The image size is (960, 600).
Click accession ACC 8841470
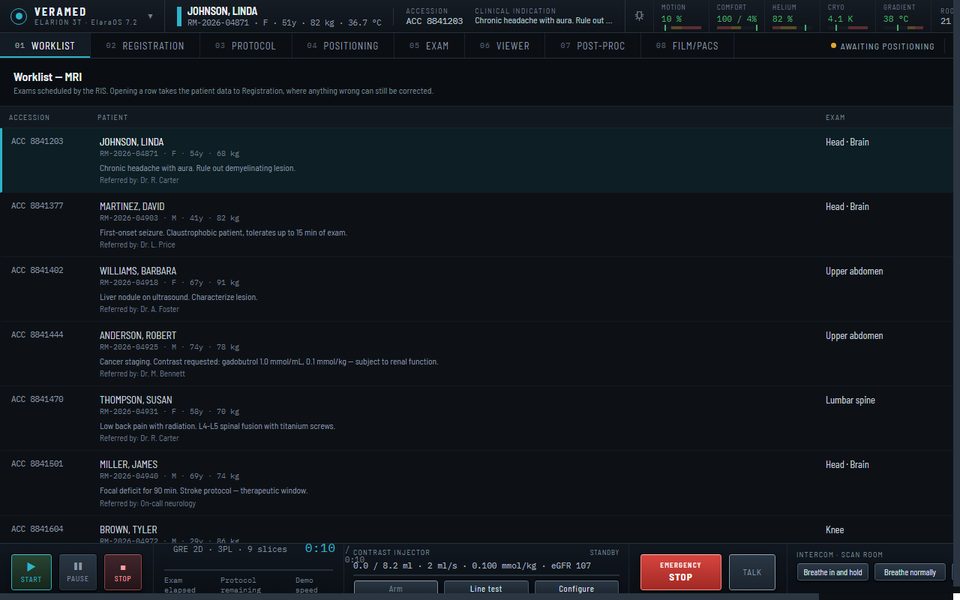(x=37, y=399)
